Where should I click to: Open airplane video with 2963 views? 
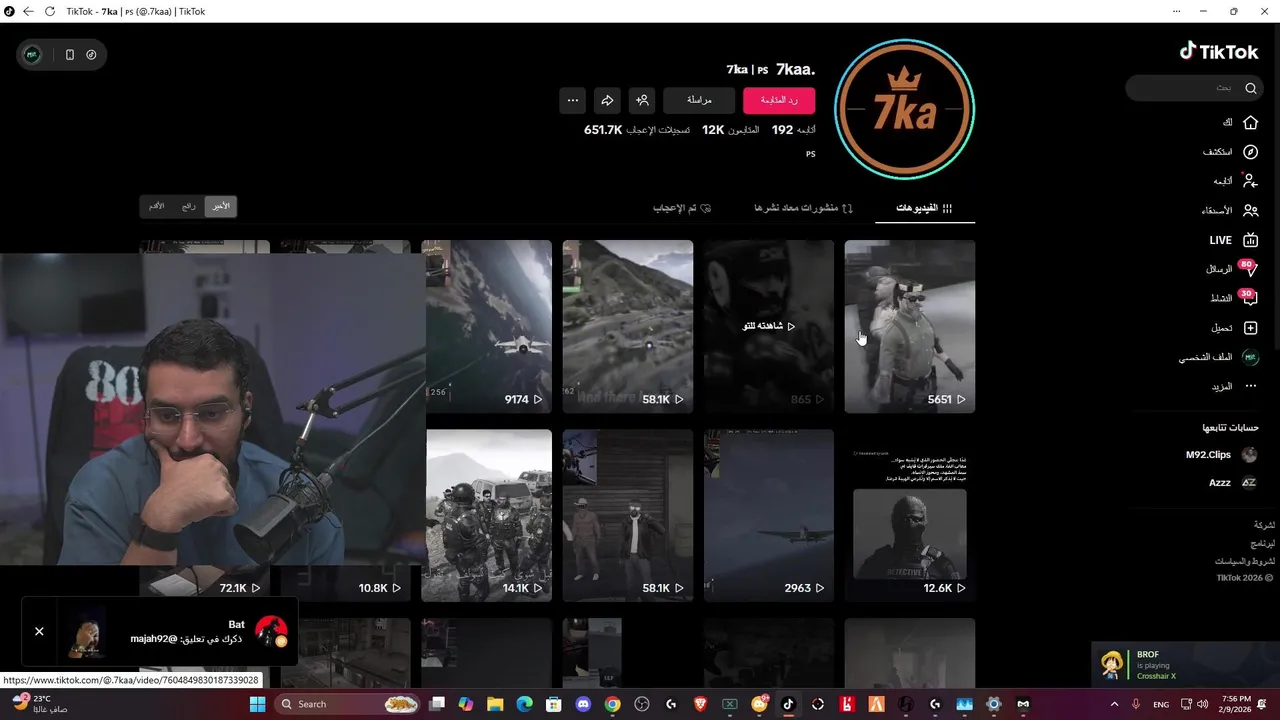[769, 516]
